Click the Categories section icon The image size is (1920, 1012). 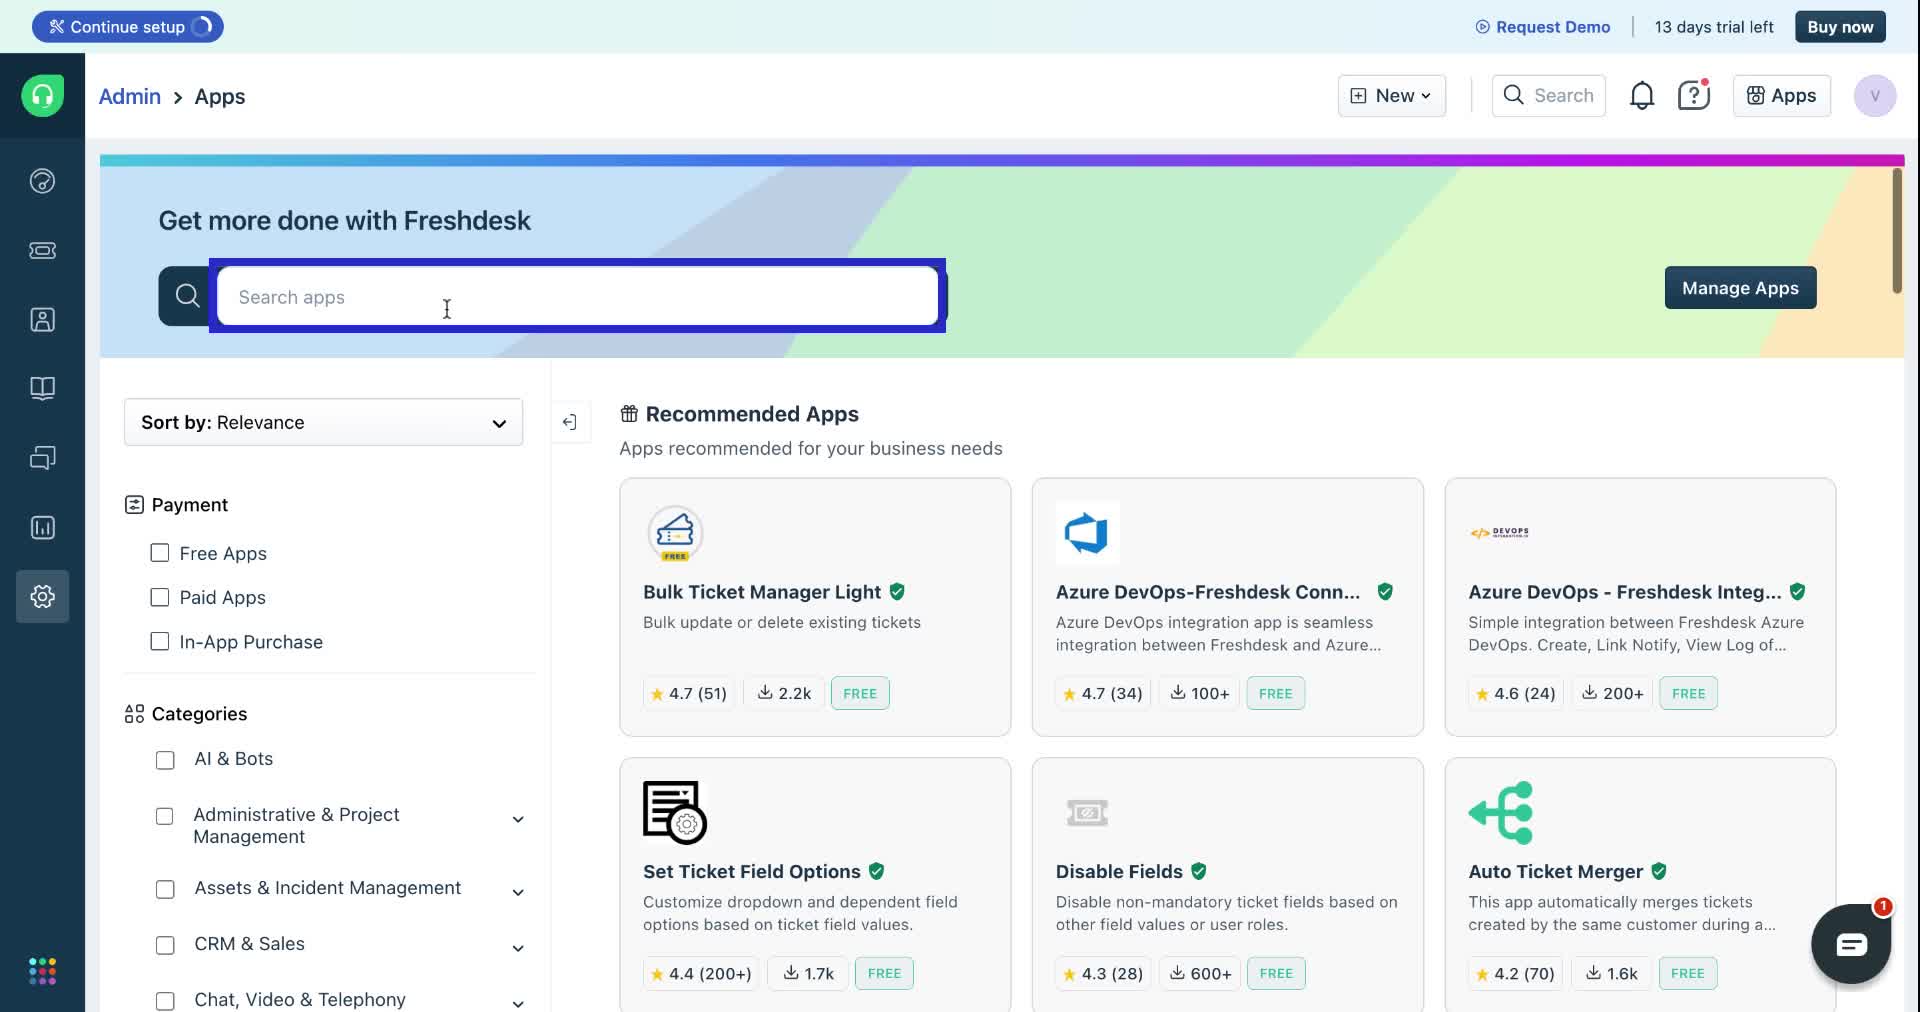point(134,714)
